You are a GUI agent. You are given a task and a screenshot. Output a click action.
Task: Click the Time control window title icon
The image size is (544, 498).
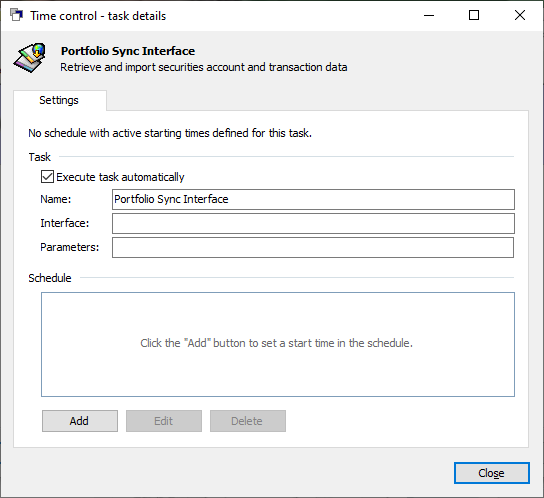[x=16, y=15]
